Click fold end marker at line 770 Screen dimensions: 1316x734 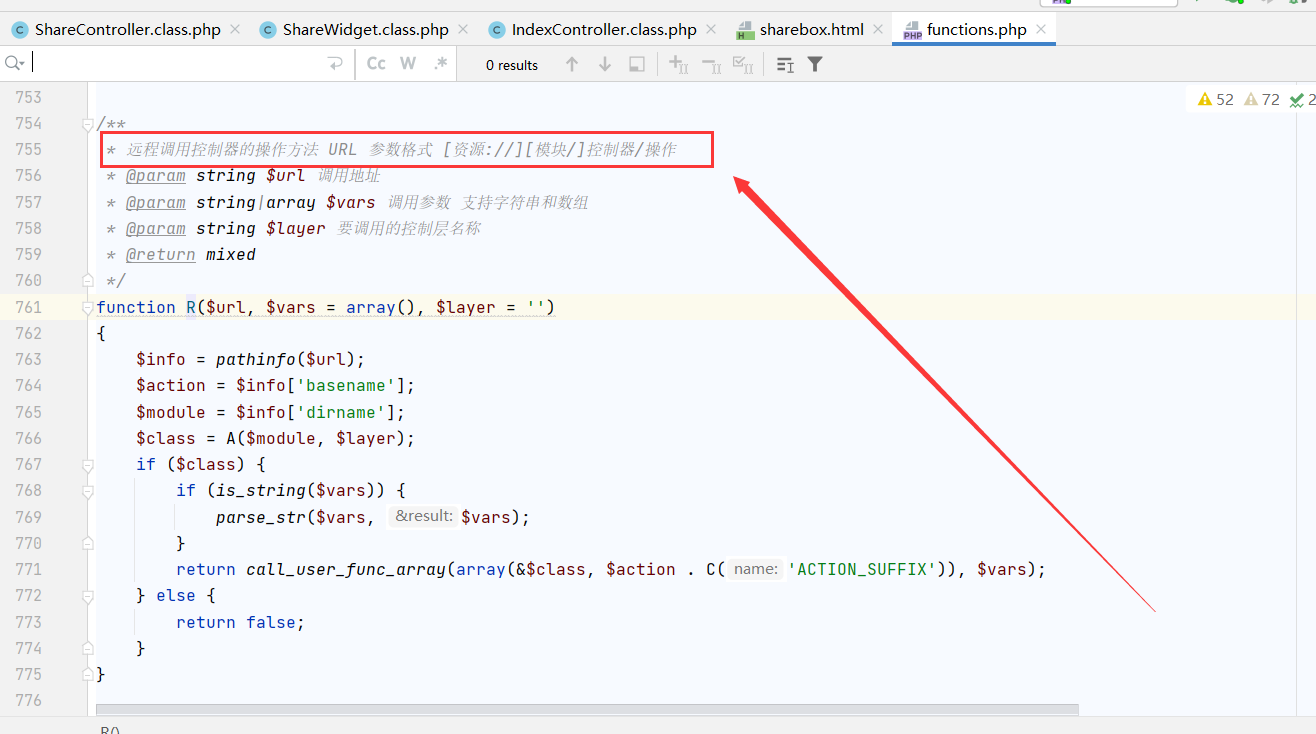(x=88, y=543)
